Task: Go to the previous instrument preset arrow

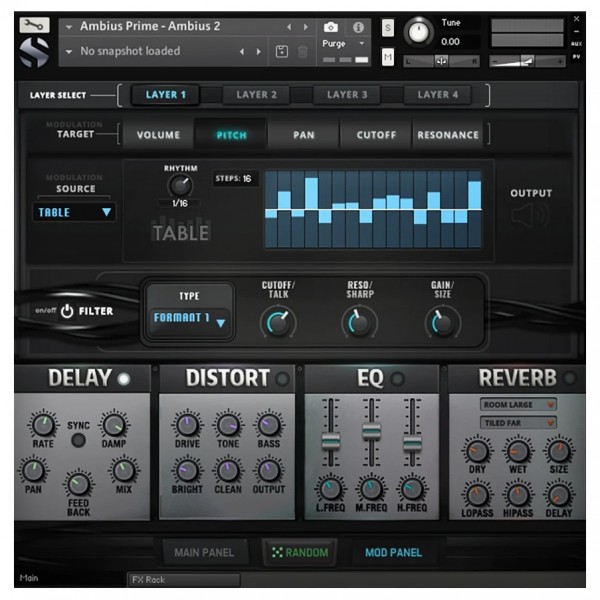Action: [289, 27]
